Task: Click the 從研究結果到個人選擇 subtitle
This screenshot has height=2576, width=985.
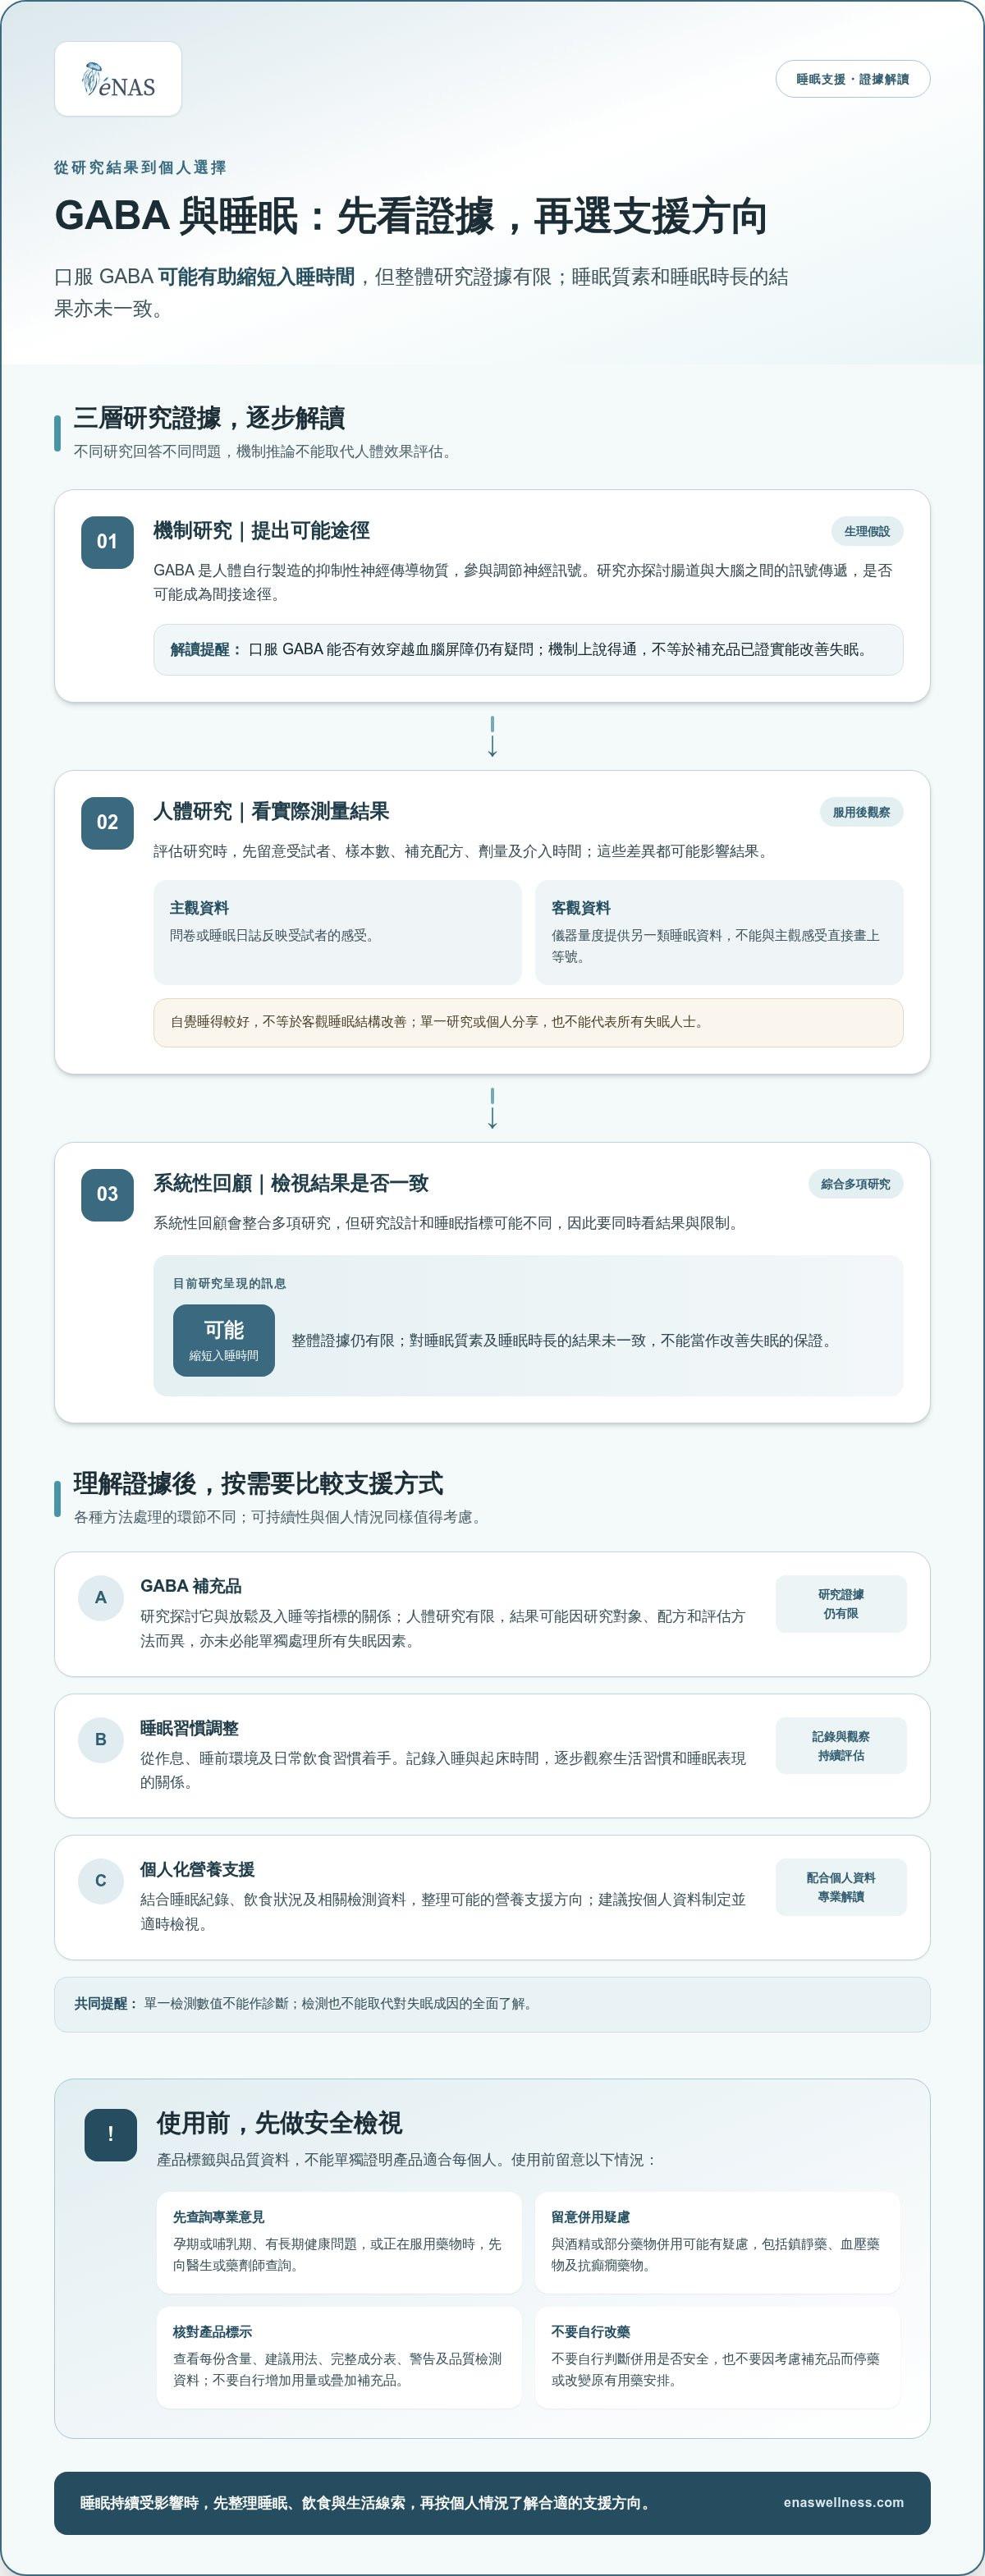Action: pos(140,167)
